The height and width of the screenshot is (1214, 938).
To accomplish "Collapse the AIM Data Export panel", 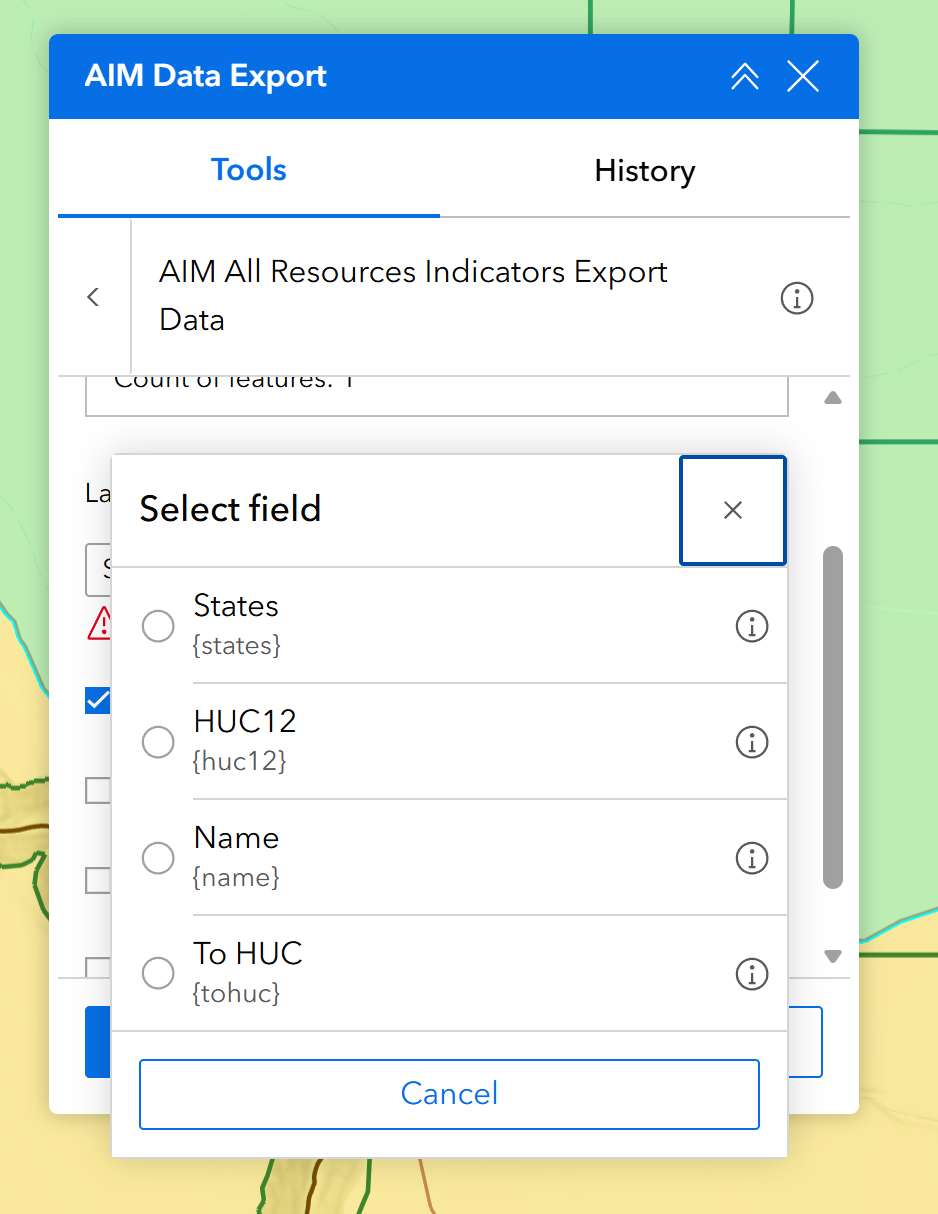I will [x=745, y=77].
